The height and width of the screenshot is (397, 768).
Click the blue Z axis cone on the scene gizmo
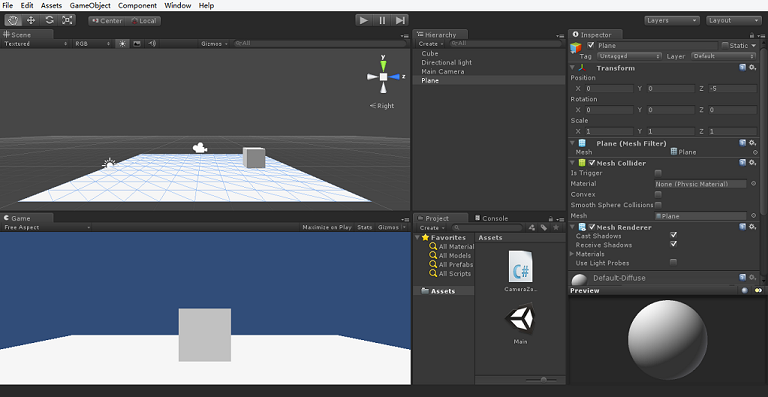coord(395,76)
